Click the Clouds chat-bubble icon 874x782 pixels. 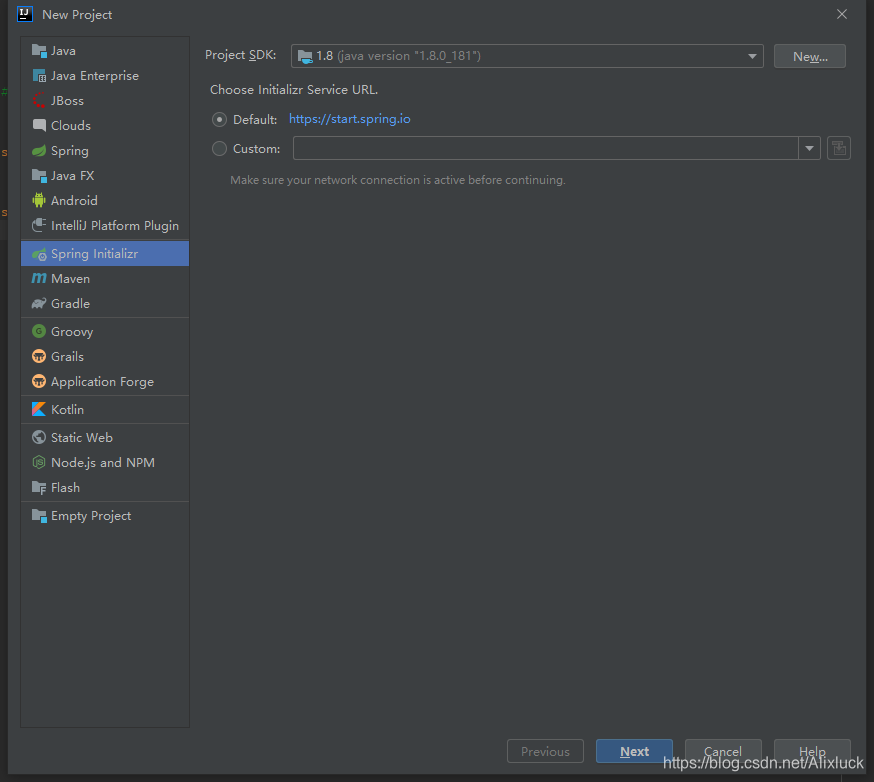coord(39,125)
